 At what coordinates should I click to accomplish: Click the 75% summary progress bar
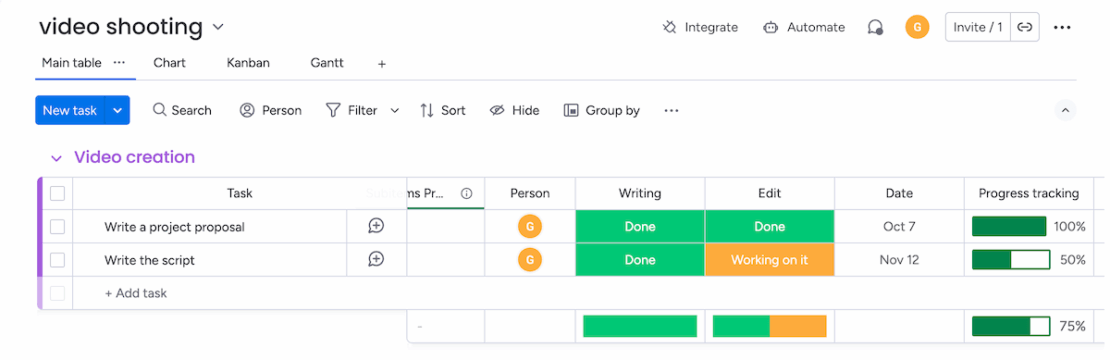click(1010, 326)
